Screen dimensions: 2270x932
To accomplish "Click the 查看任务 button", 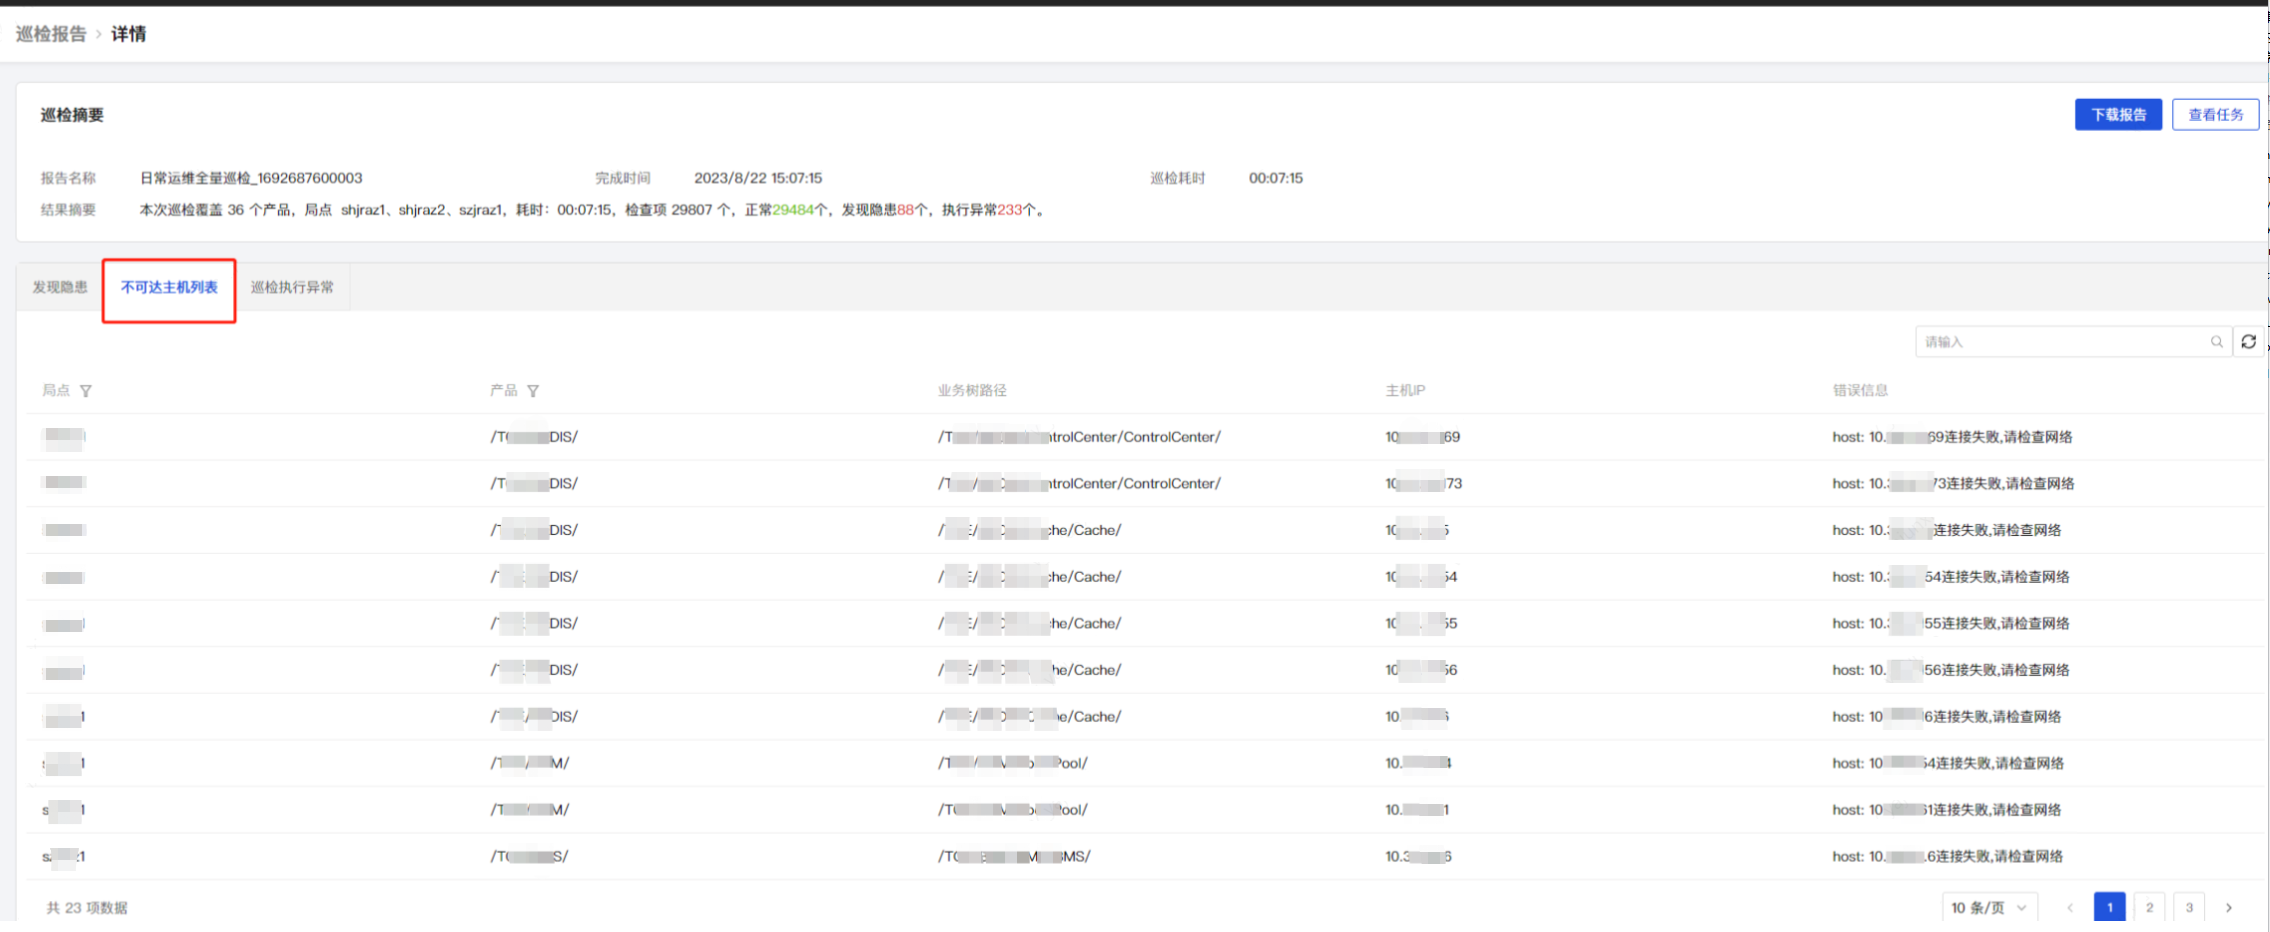I will click(2215, 115).
